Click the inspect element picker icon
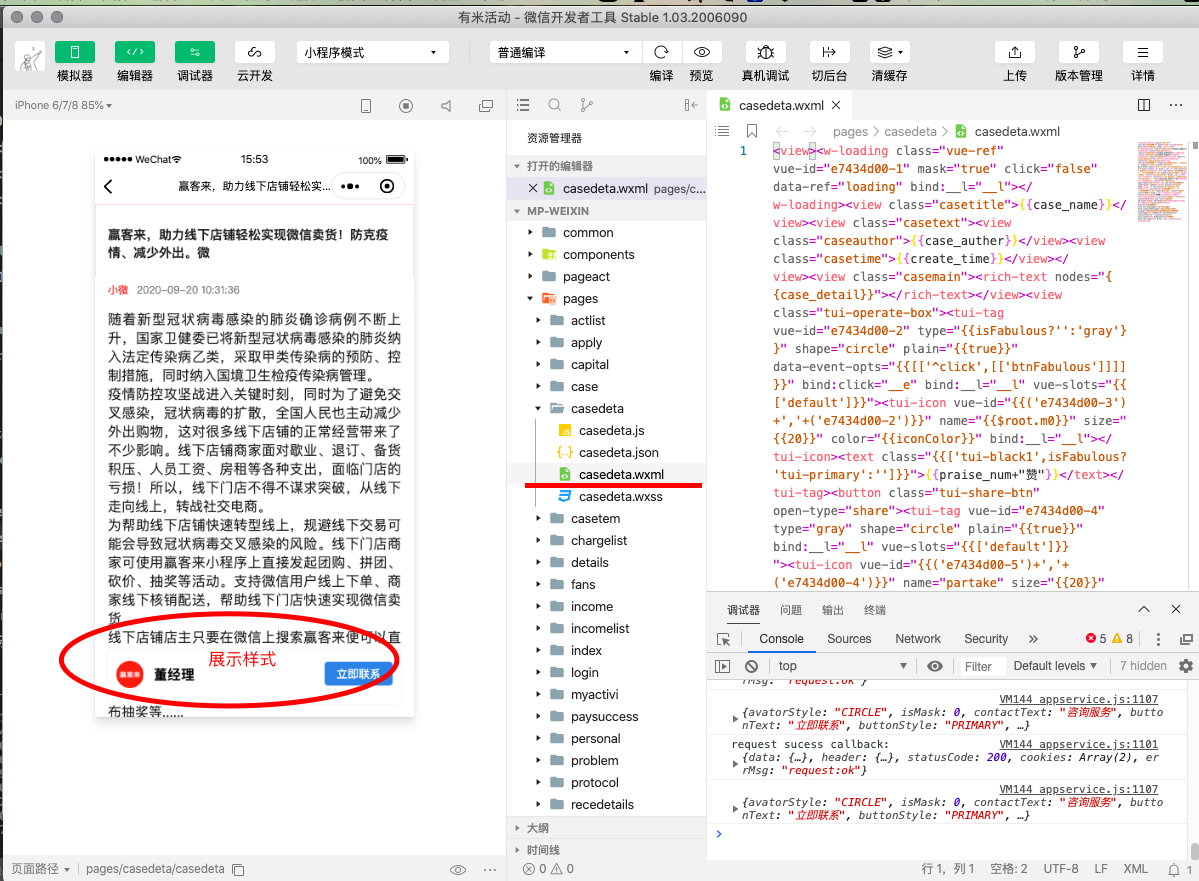This screenshot has height=881, width=1199. [x=723, y=639]
